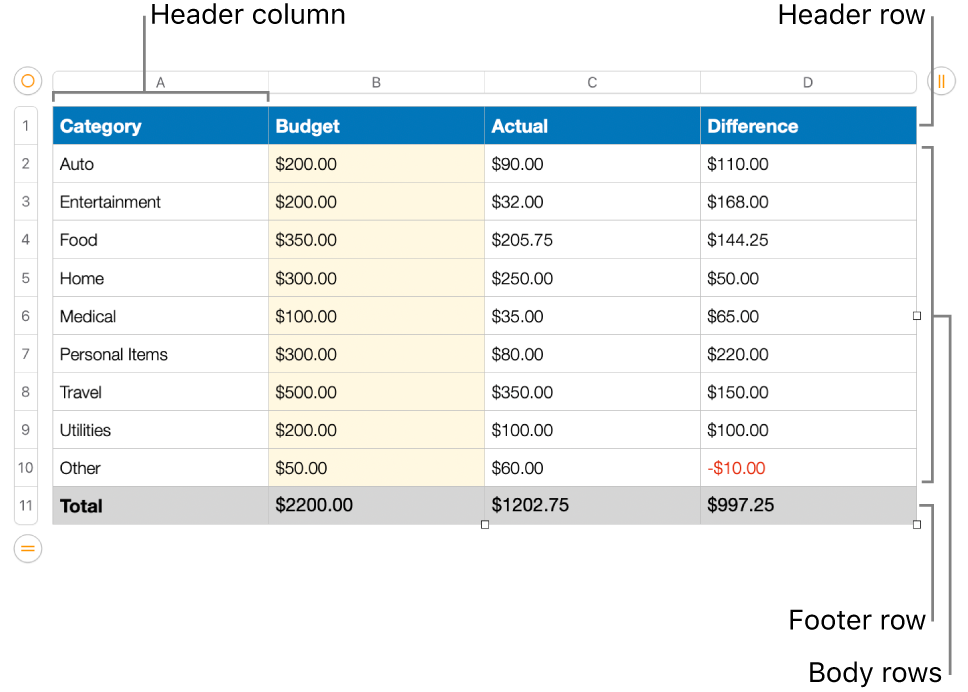Select column reference letter D
The height and width of the screenshot is (692, 968).
tap(808, 82)
